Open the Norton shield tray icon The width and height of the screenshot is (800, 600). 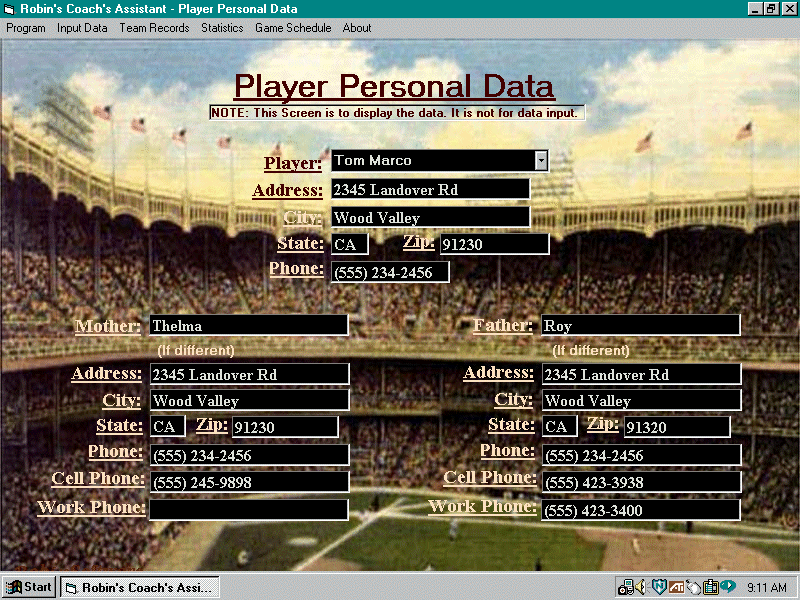(x=659, y=587)
